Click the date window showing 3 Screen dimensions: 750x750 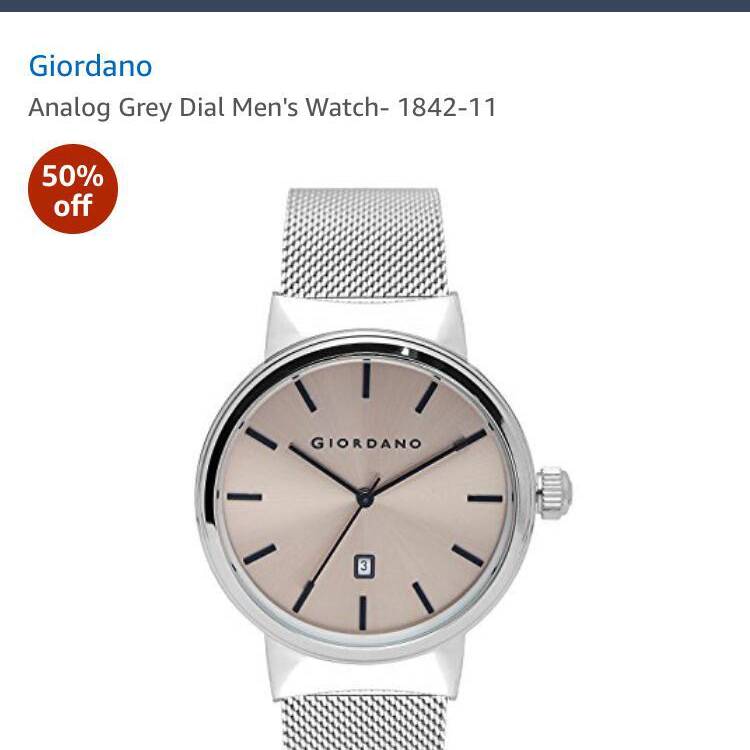pyautogui.click(x=364, y=566)
